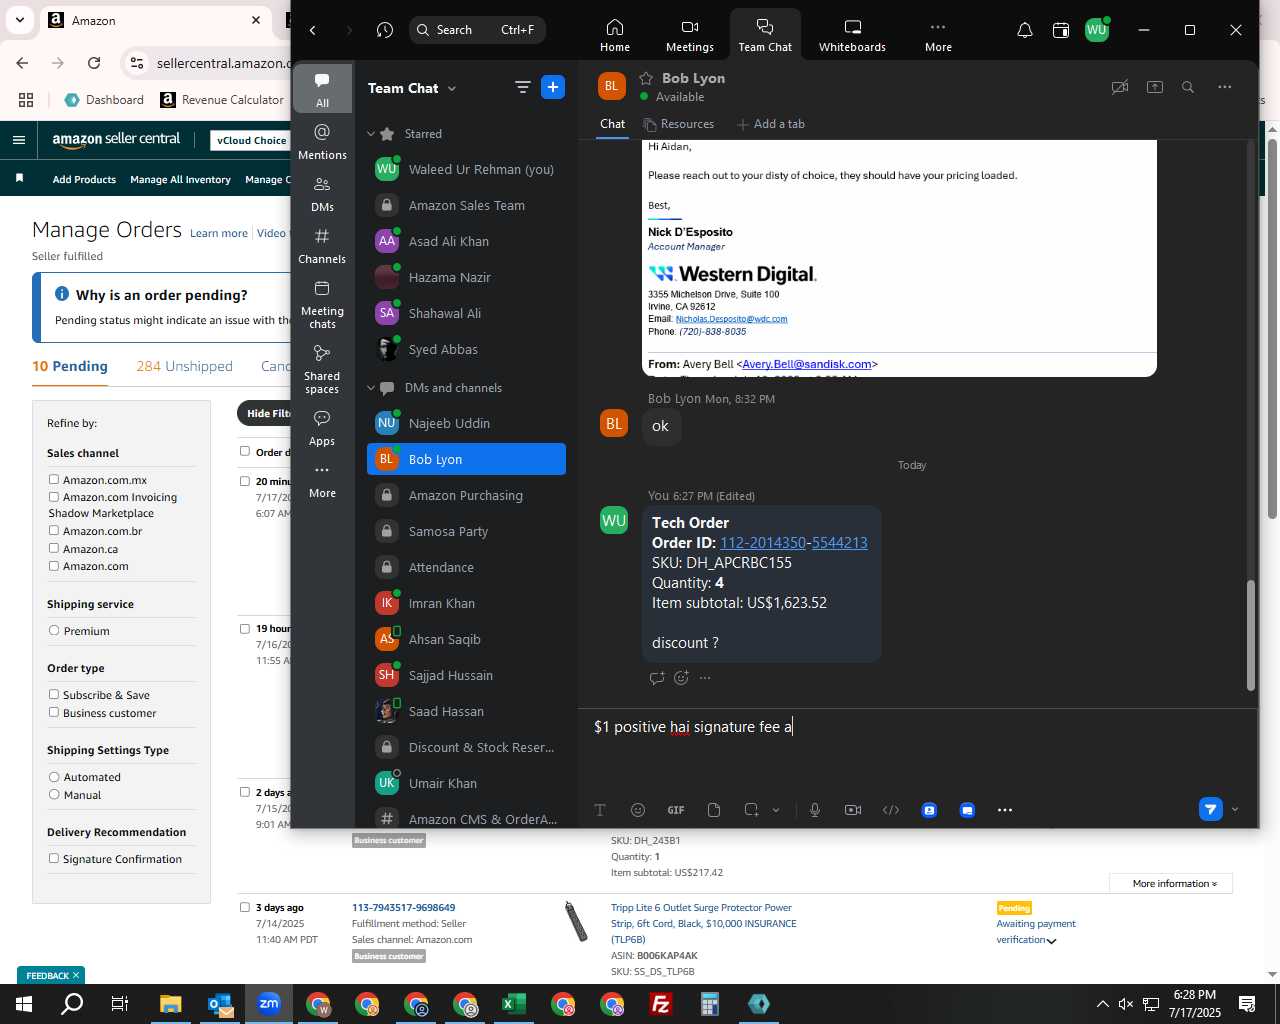The image size is (1280, 1024).
Task: Open the notifications bell
Action: tap(1024, 30)
